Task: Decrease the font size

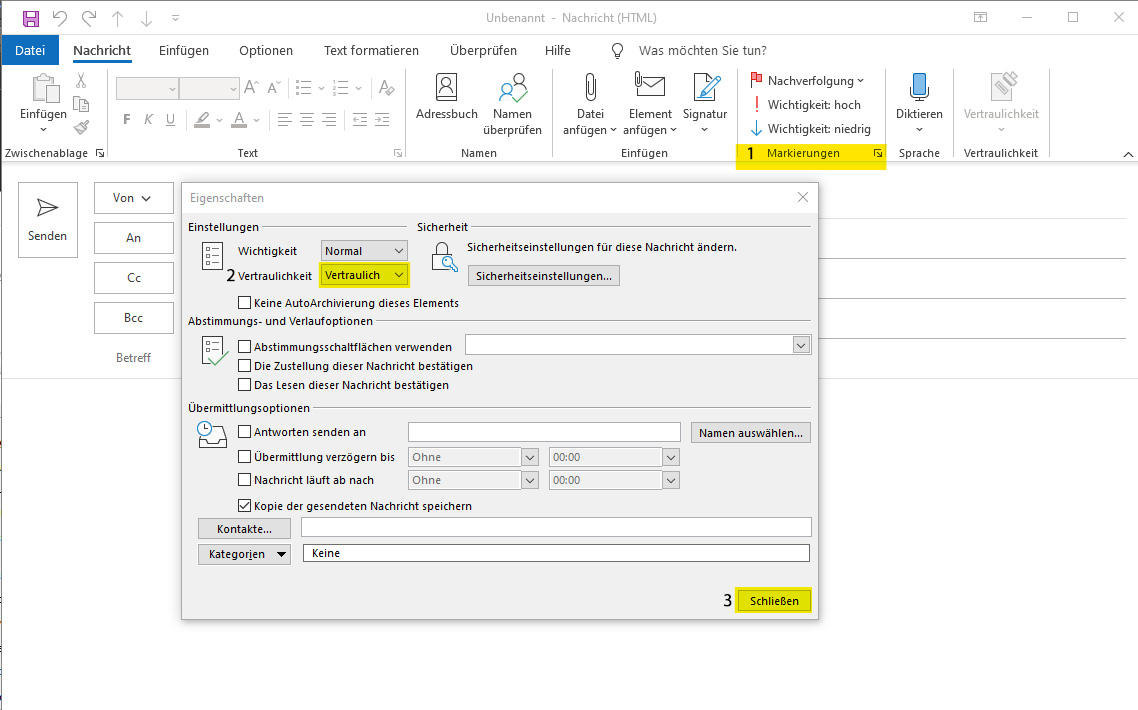Action: [274, 88]
